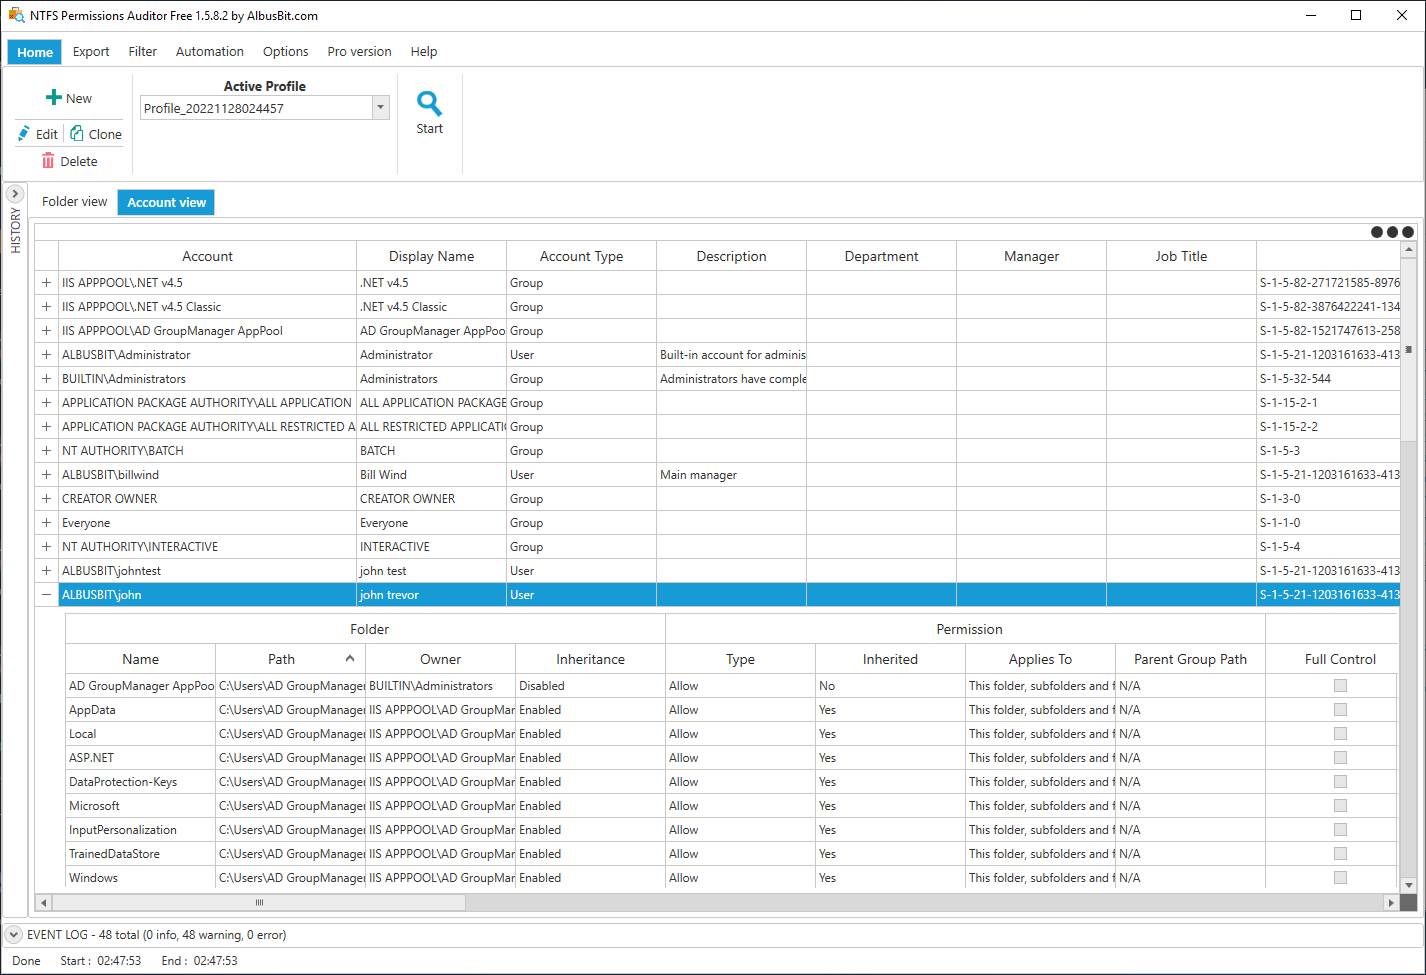Toggle Full Control checkbox for ASP.NET row
Viewport: 1426px width, 975px height.
point(1340,758)
